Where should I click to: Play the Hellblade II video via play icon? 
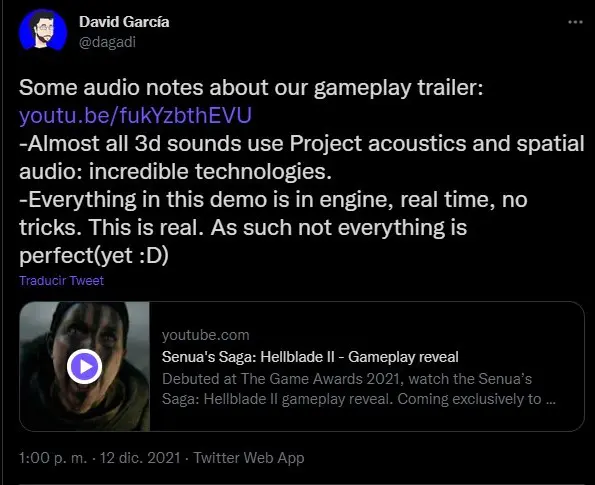tap(84, 366)
